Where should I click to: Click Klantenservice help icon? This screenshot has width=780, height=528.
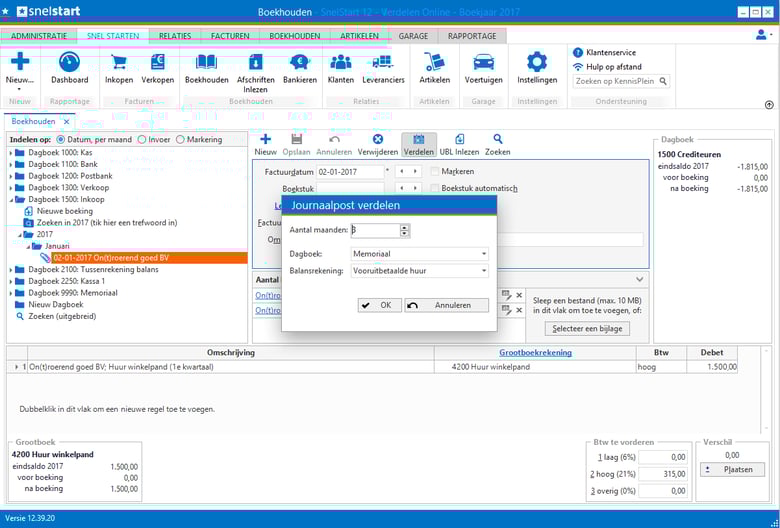point(578,52)
